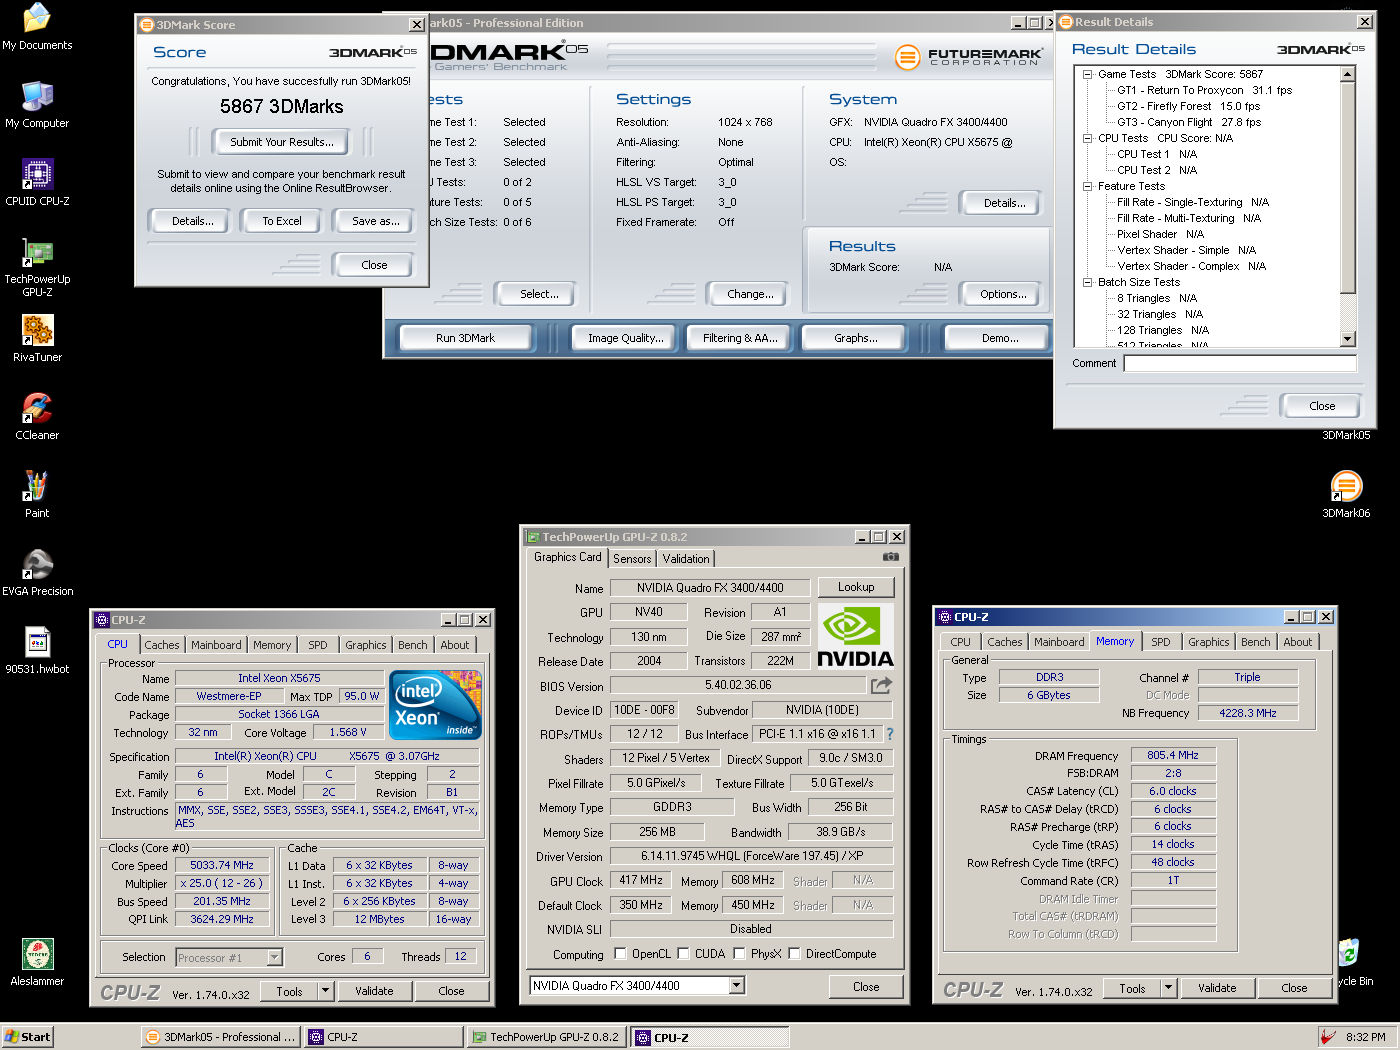This screenshot has height=1050, width=1400.
Task: Enable the OpenCL checkbox in GPU-Z
Action: point(620,954)
